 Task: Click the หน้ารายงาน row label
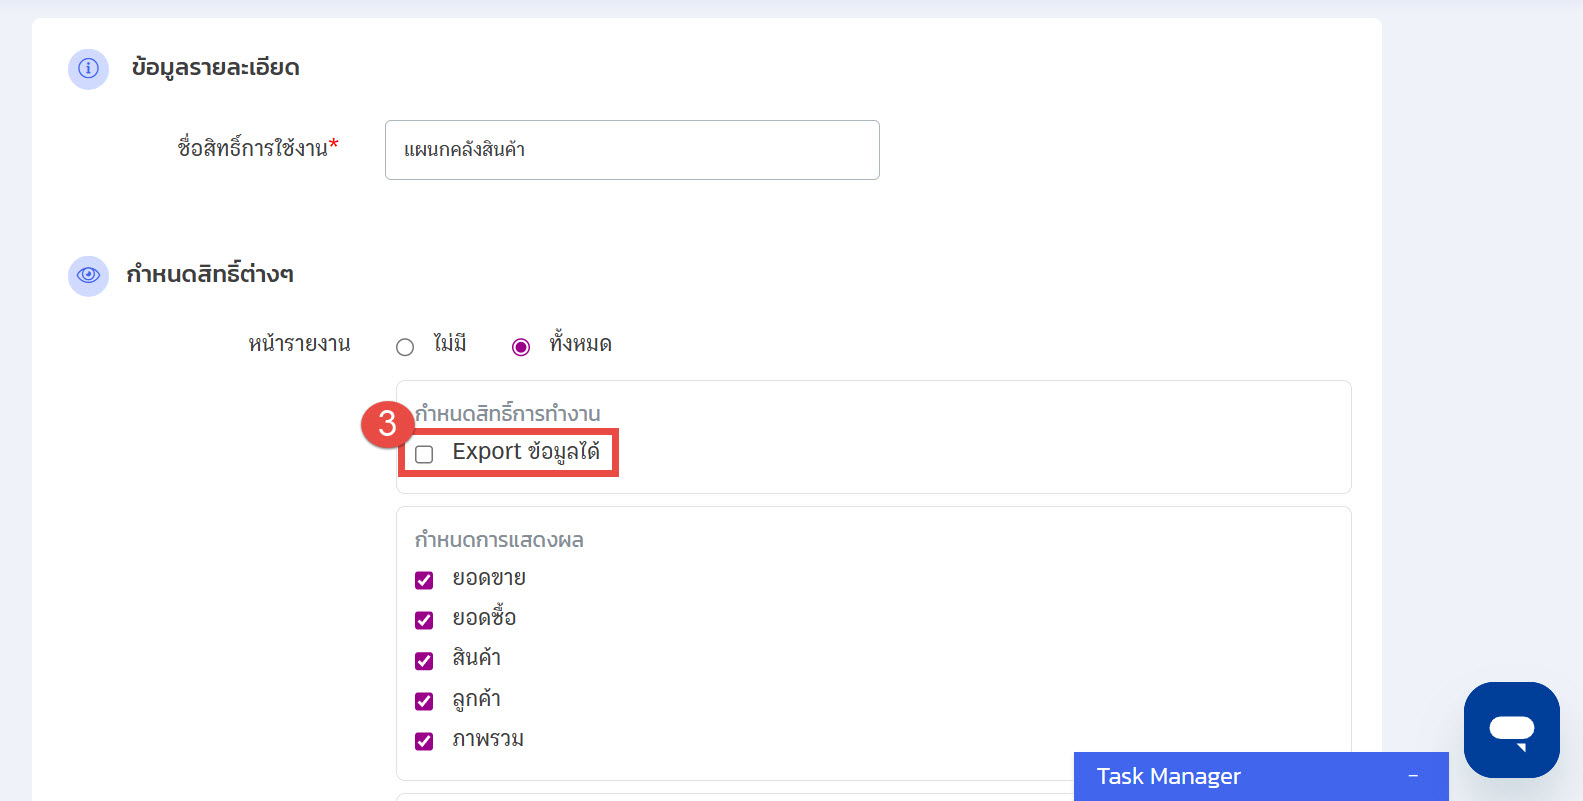point(299,344)
